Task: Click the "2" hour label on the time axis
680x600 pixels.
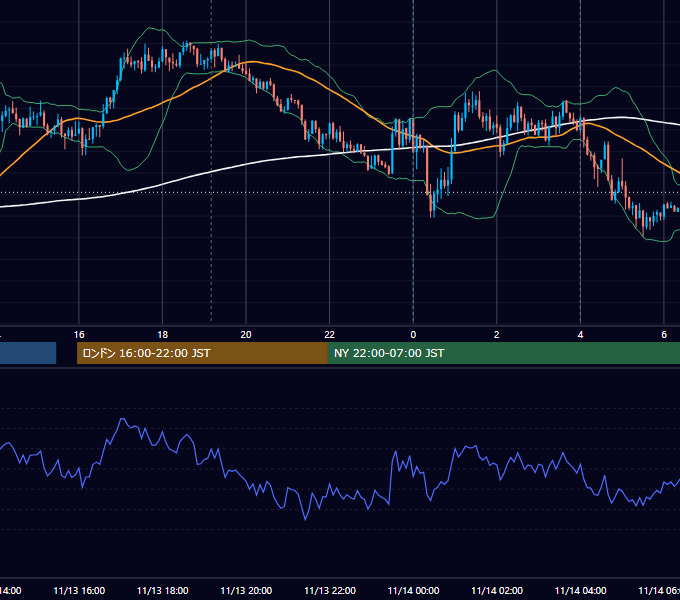Action: (497, 335)
